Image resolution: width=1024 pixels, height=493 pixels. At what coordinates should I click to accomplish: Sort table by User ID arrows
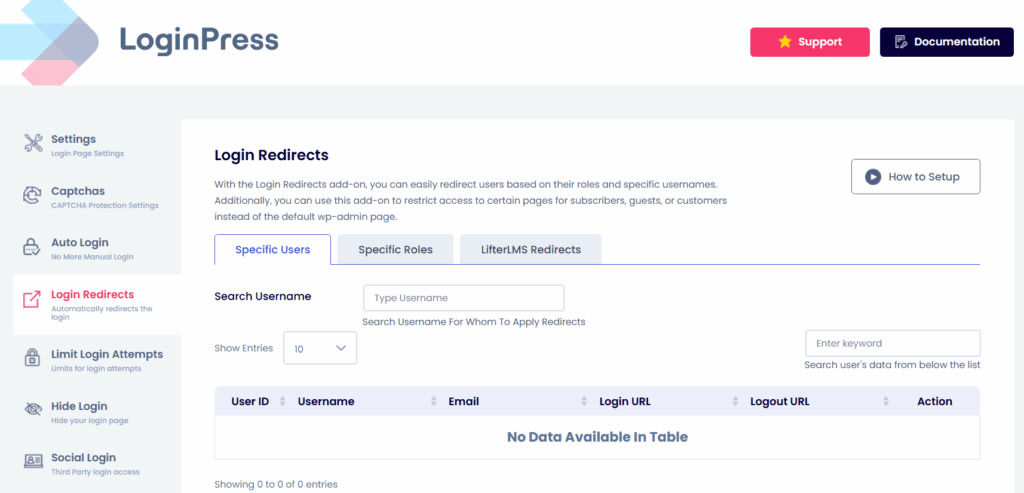pos(282,402)
